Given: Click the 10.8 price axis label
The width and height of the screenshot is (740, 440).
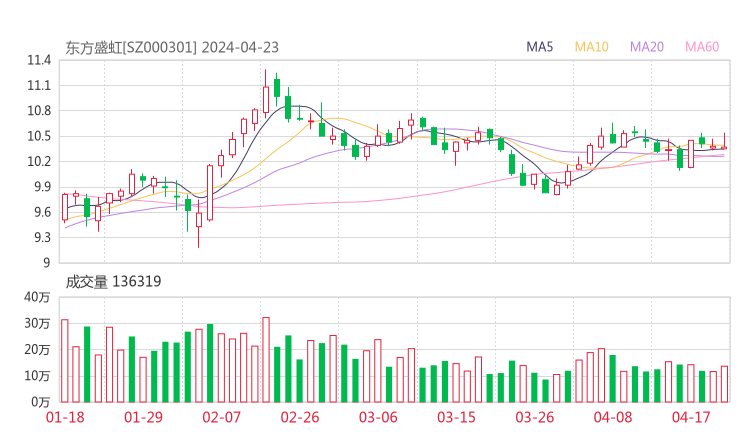Looking at the screenshot, I should coord(39,111).
